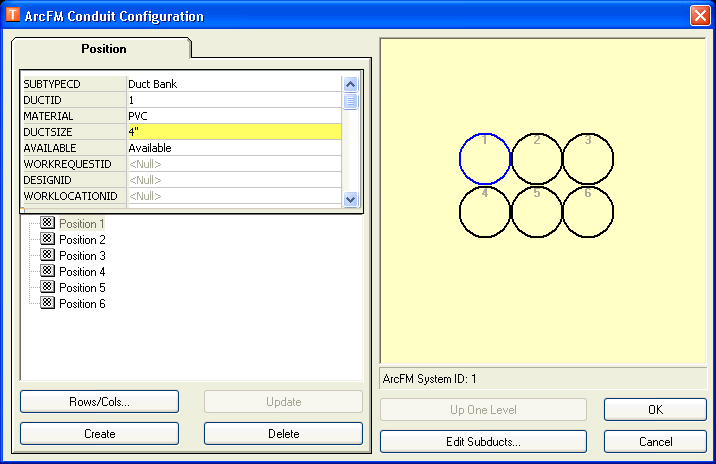Open Edit Subducts... dialog
716x464 pixels.
pos(483,442)
